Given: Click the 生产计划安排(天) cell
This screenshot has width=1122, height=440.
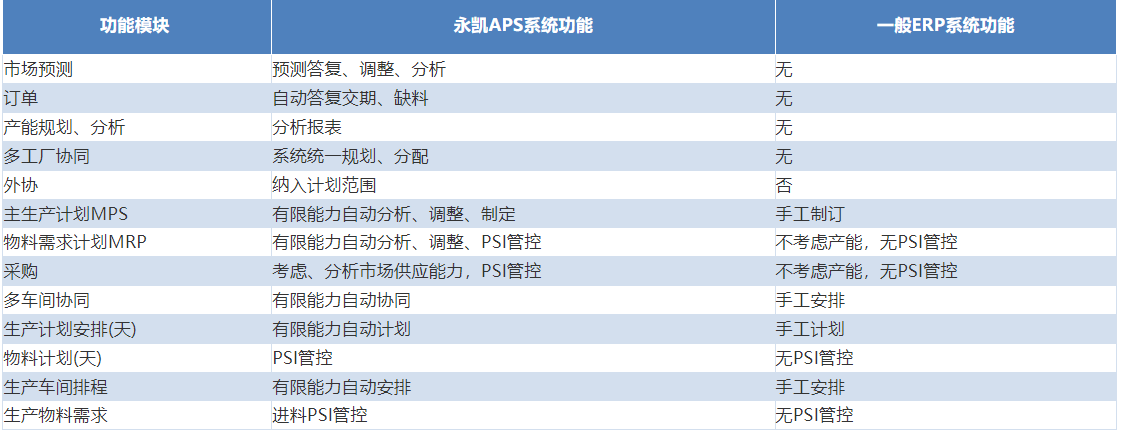Looking at the screenshot, I should pos(137,329).
